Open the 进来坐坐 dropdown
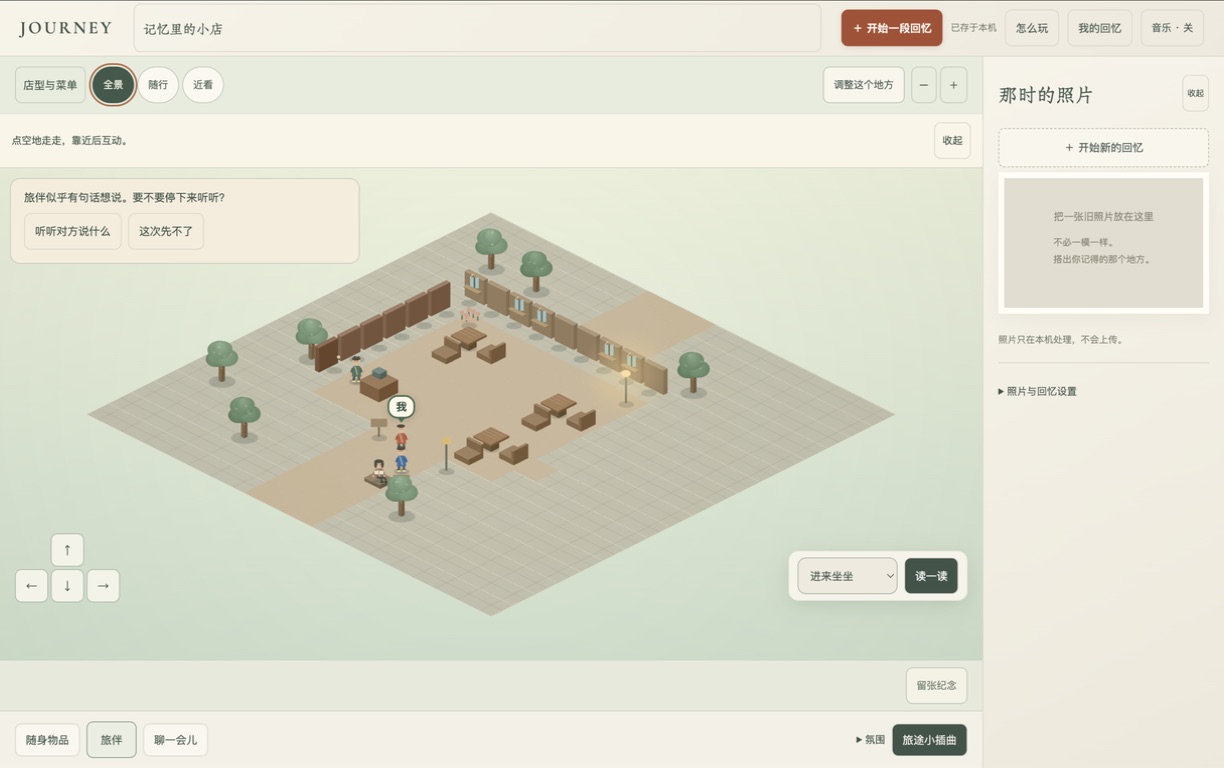This screenshot has width=1224, height=768. click(847, 576)
